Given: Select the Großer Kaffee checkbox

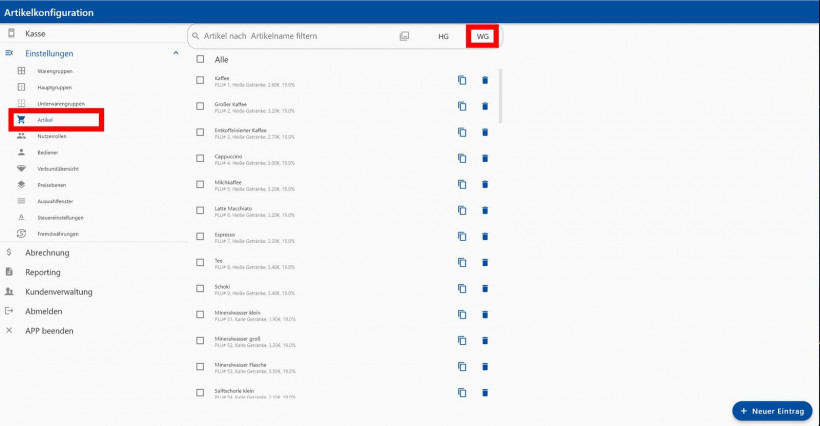Looking at the screenshot, I should [200, 106].
